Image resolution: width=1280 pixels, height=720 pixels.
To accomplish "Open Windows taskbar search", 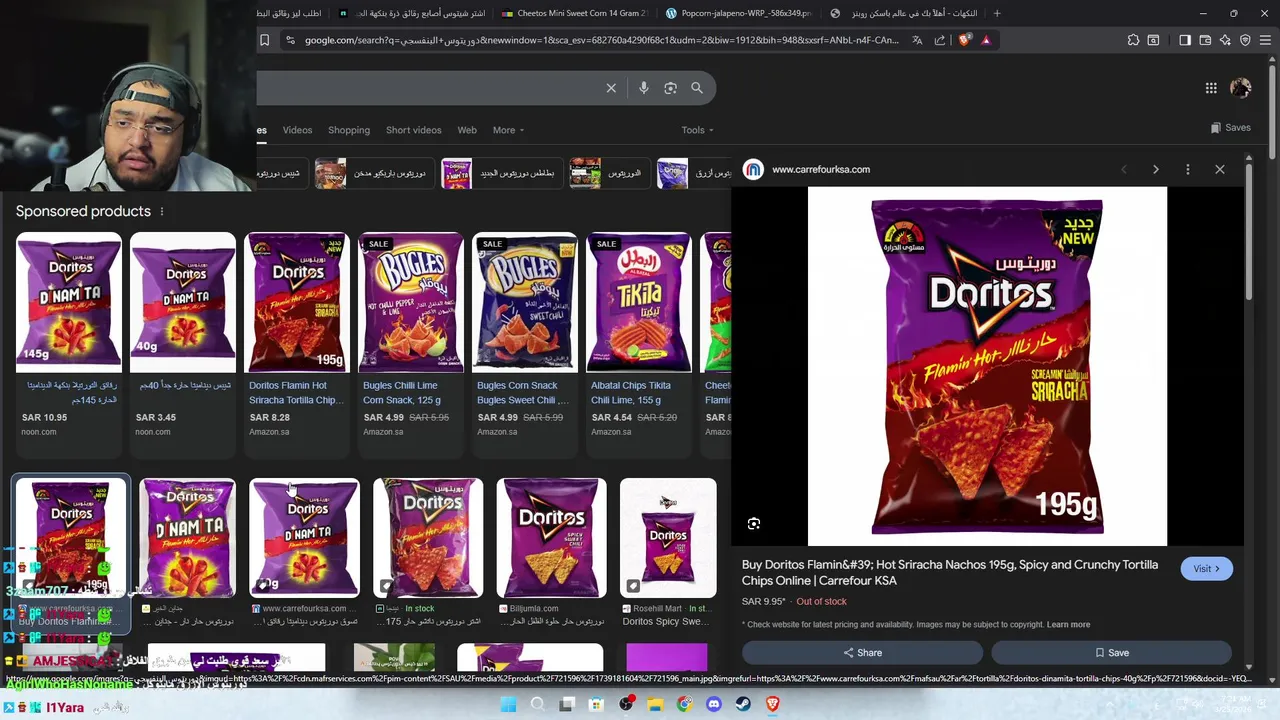I will [x=537, y=704].
